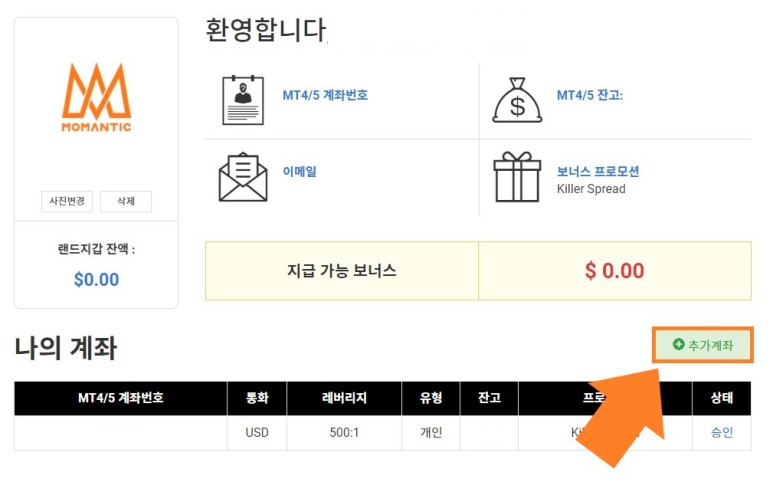This screenshot has height=492, width=773.
Task: Click the 상태 column header
Action: 722,398
